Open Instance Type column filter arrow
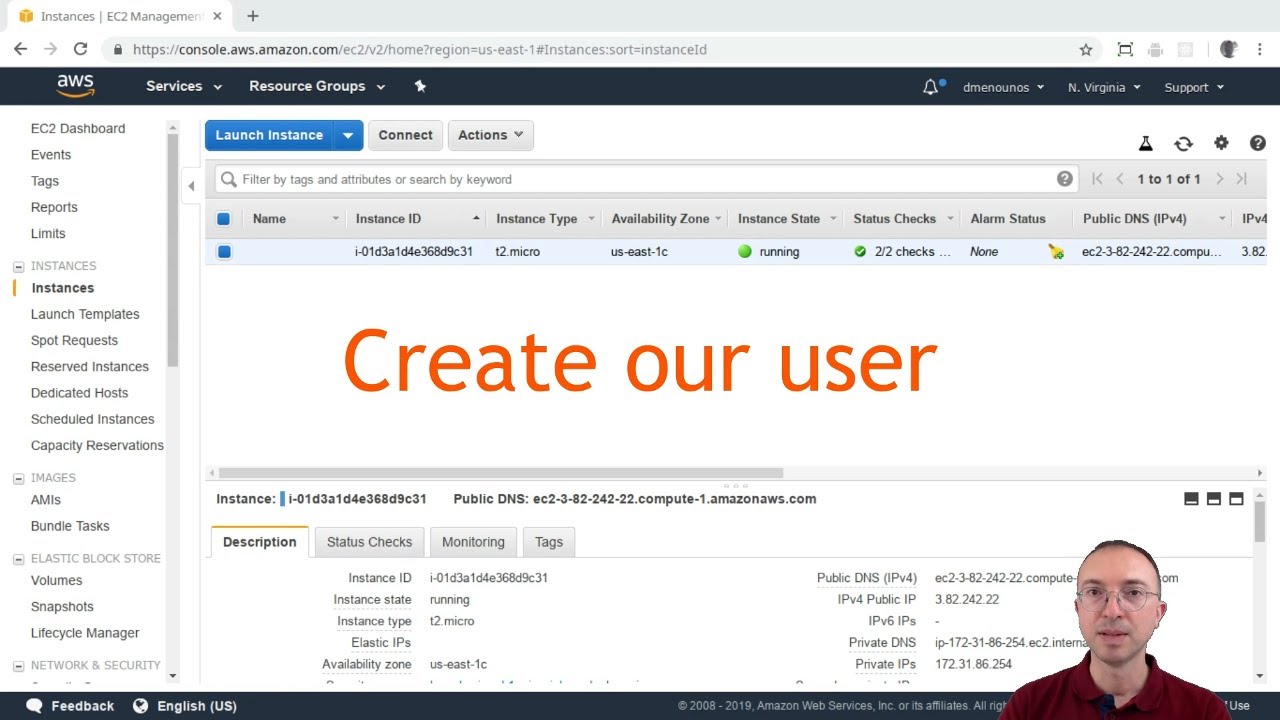 pyautogui.click(x=591, y=219)
